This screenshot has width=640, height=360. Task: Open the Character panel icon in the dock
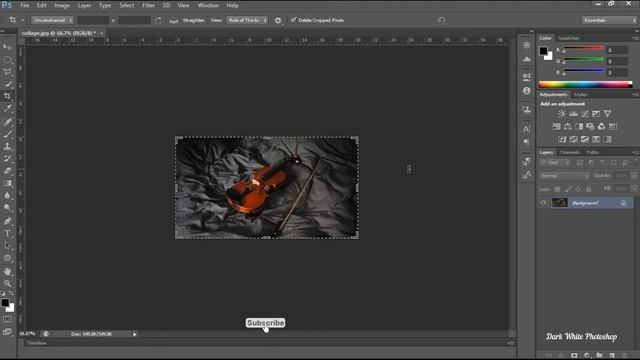point(527,129)
